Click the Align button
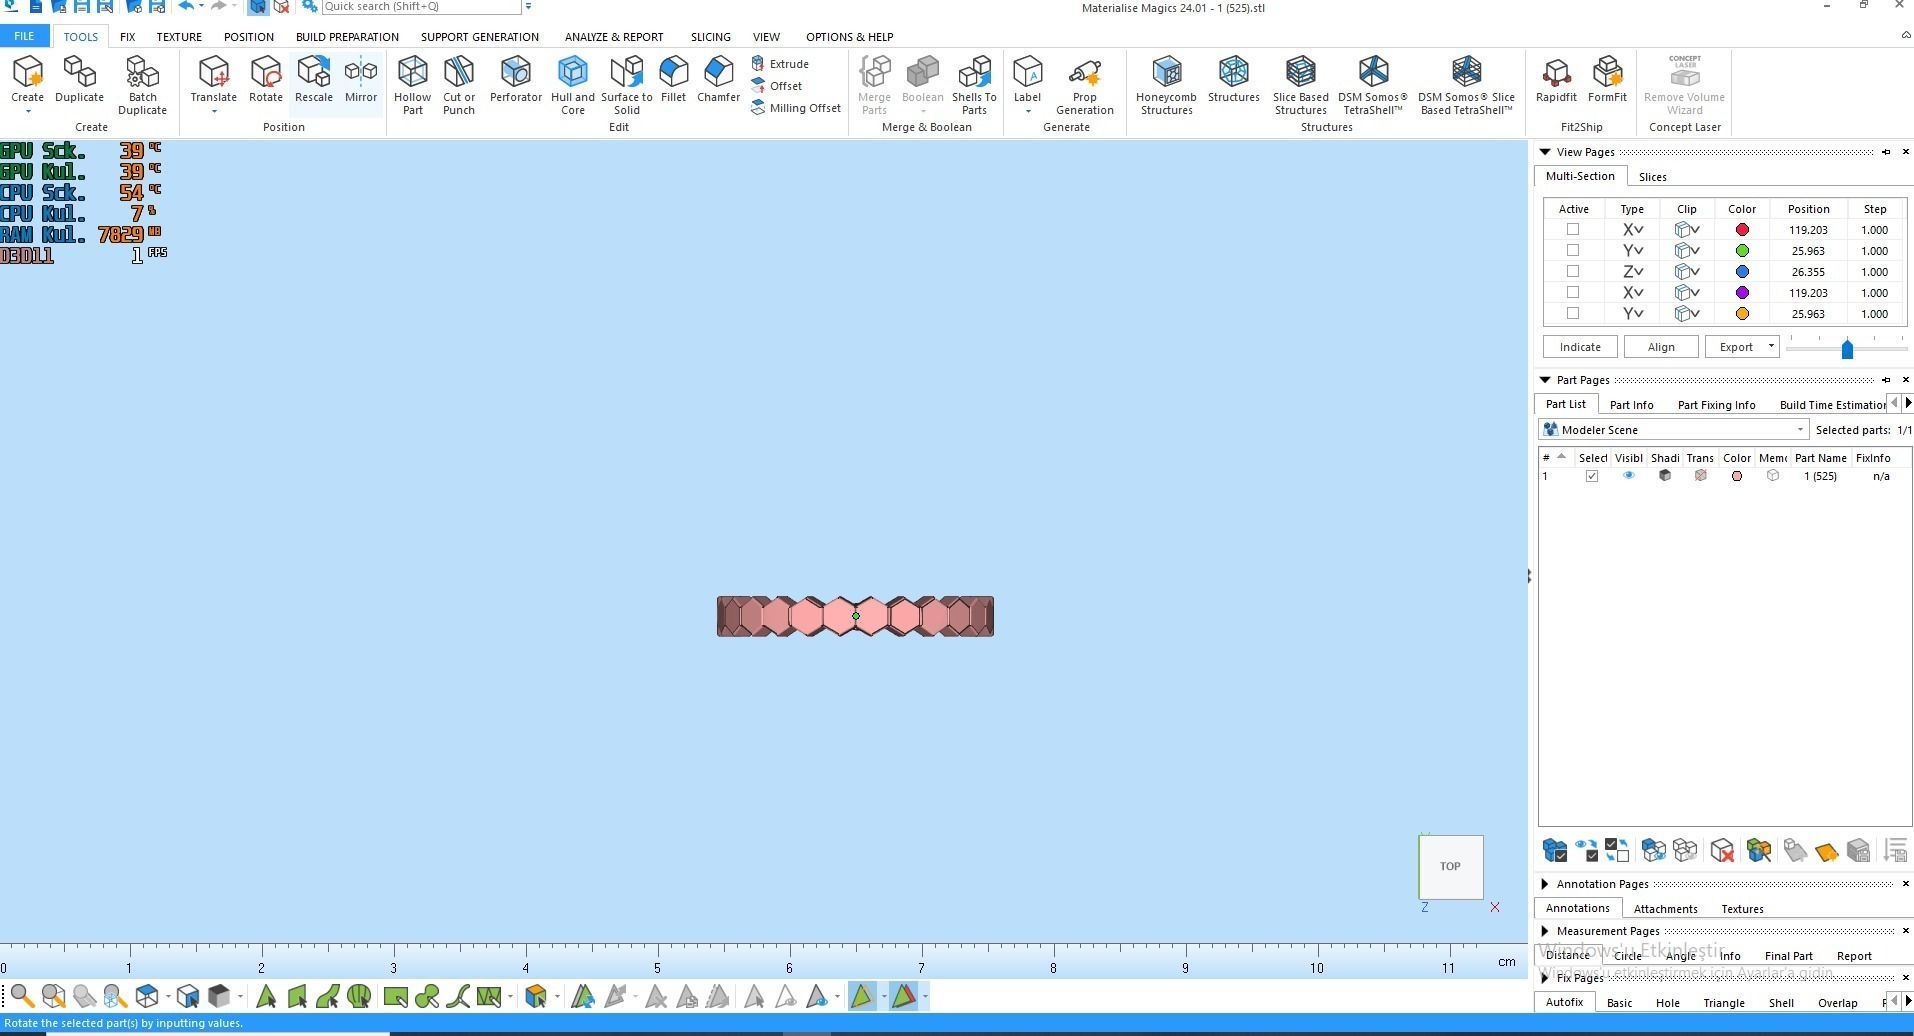Screen dimensions: 1914x1036 (x=1661, y=347)
